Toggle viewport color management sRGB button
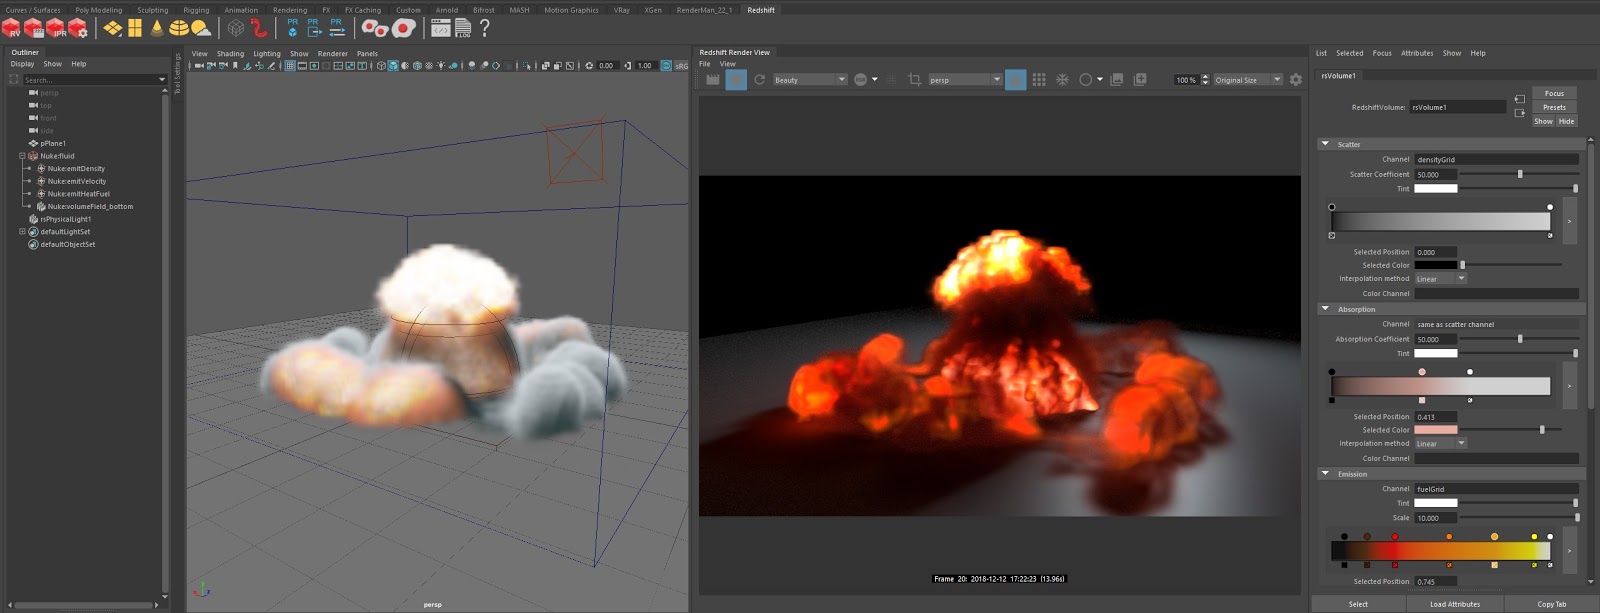Viewport: 1600px width, 613px height. pos(681,66)
